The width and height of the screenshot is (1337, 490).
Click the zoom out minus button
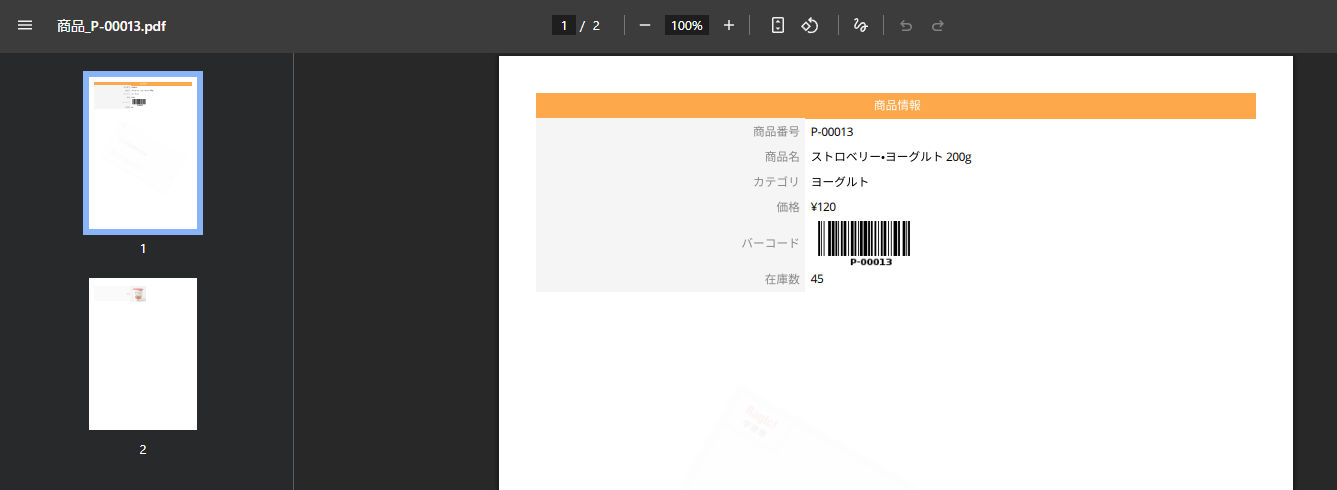pyautogui.click(x=645, y=25)
